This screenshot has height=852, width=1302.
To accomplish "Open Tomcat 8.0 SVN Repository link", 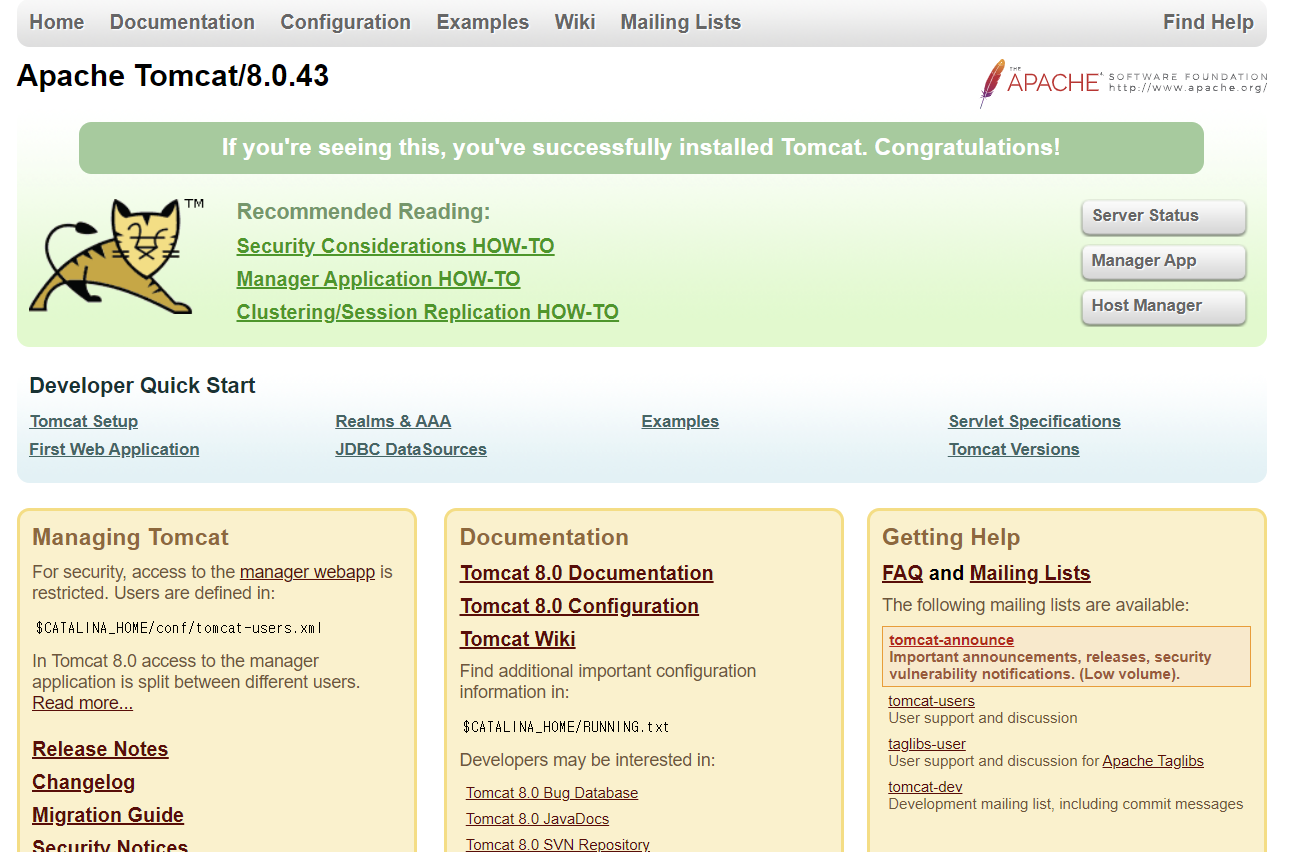I will click(x=558, y=844).
